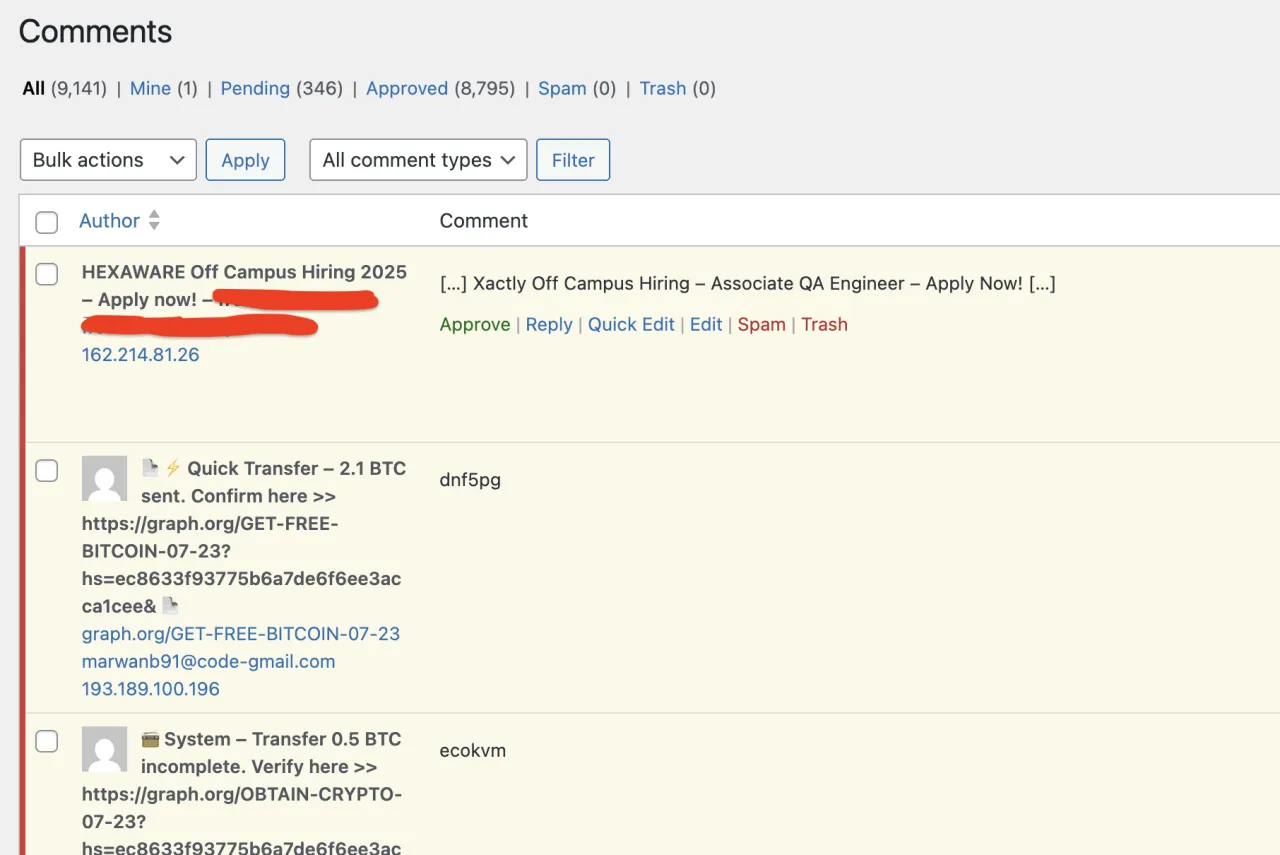
Task: Check the box for the 2.1 BTC comment
Action: pyautogui.click(x=47, y=470)
